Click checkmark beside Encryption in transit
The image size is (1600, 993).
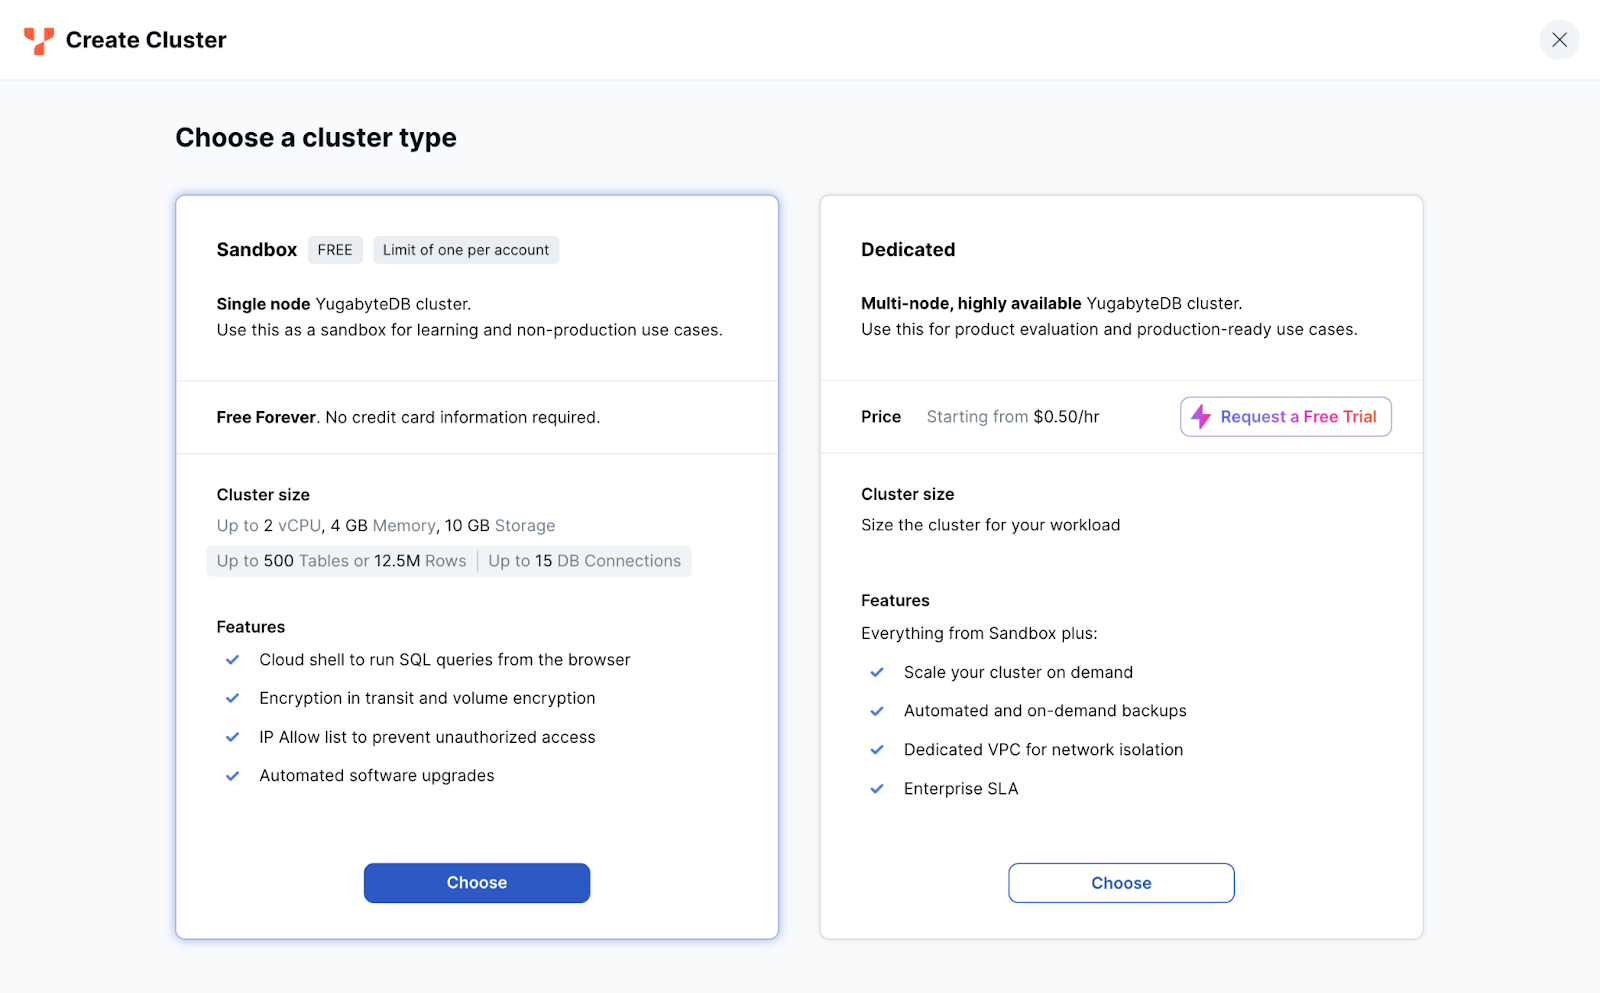(x=232, y=698)
